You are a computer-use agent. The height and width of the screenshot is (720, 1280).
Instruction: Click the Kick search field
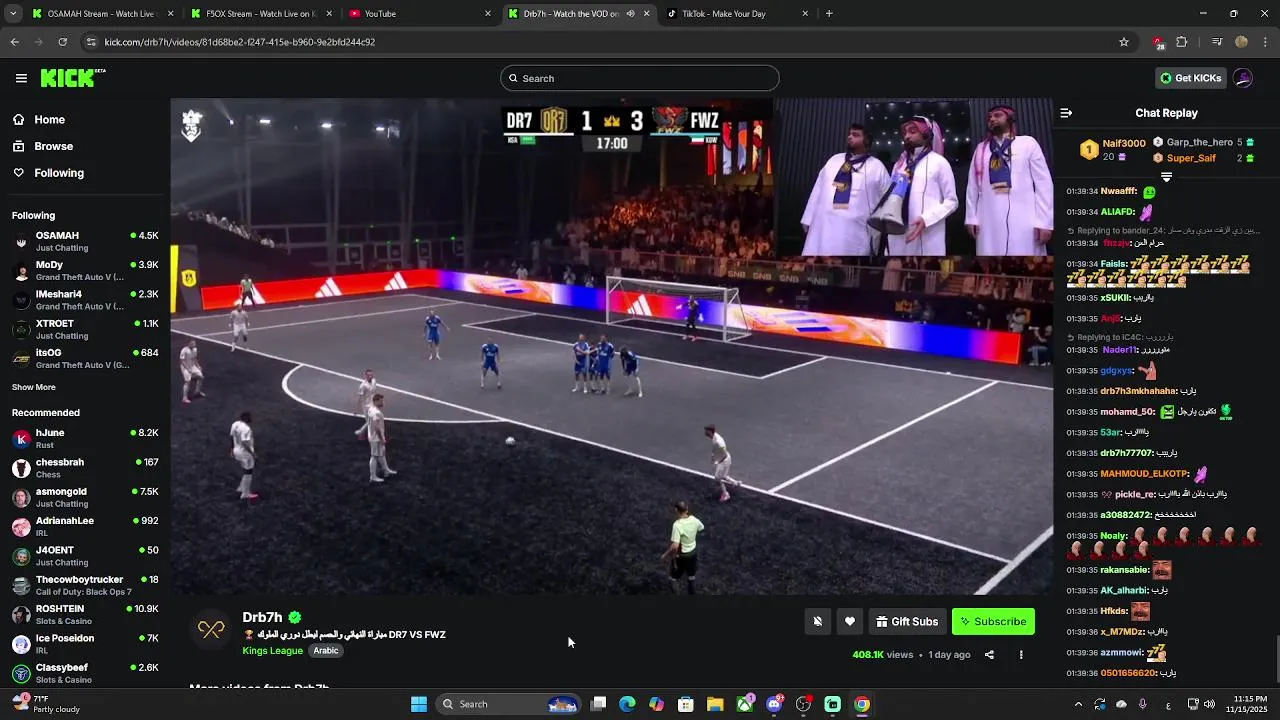tap(640, 78)
